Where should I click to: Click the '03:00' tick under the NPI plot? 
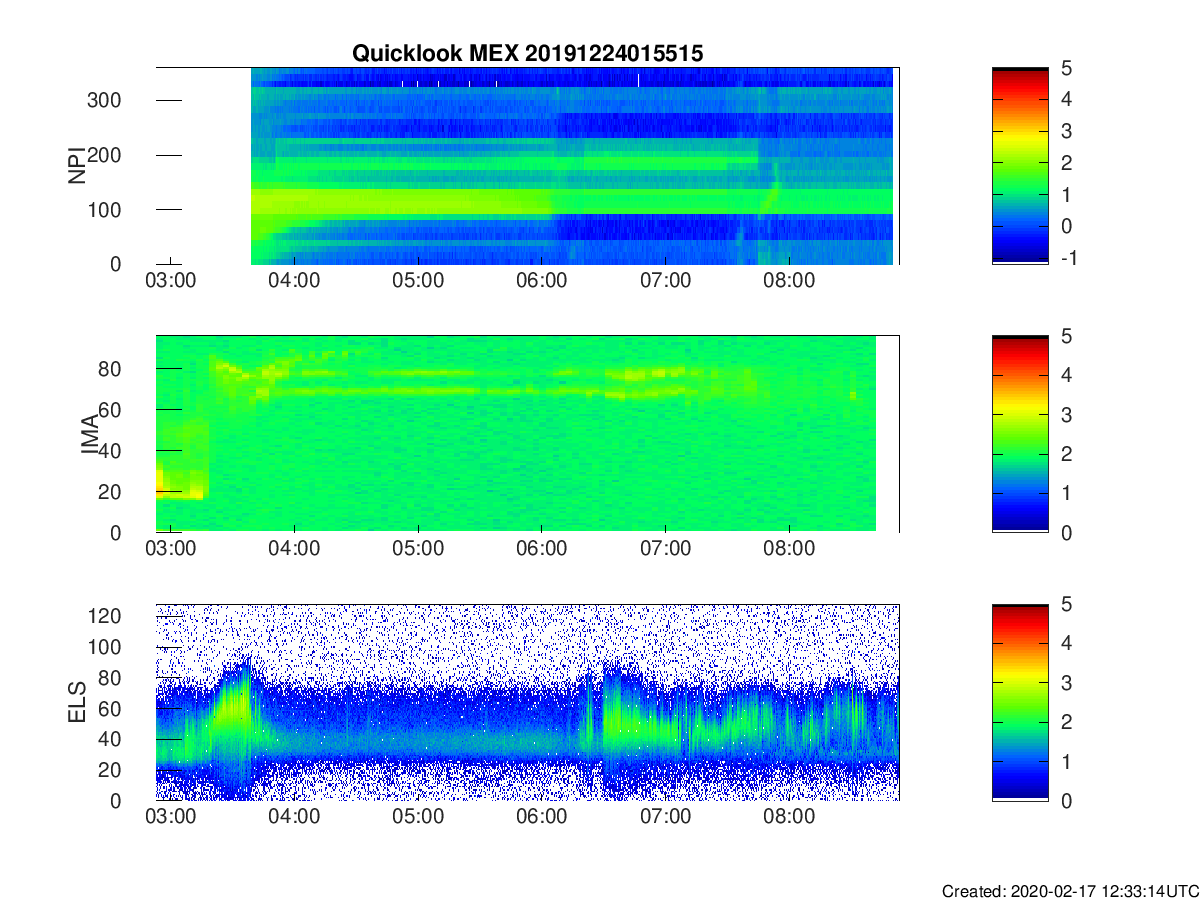(170, 281)
